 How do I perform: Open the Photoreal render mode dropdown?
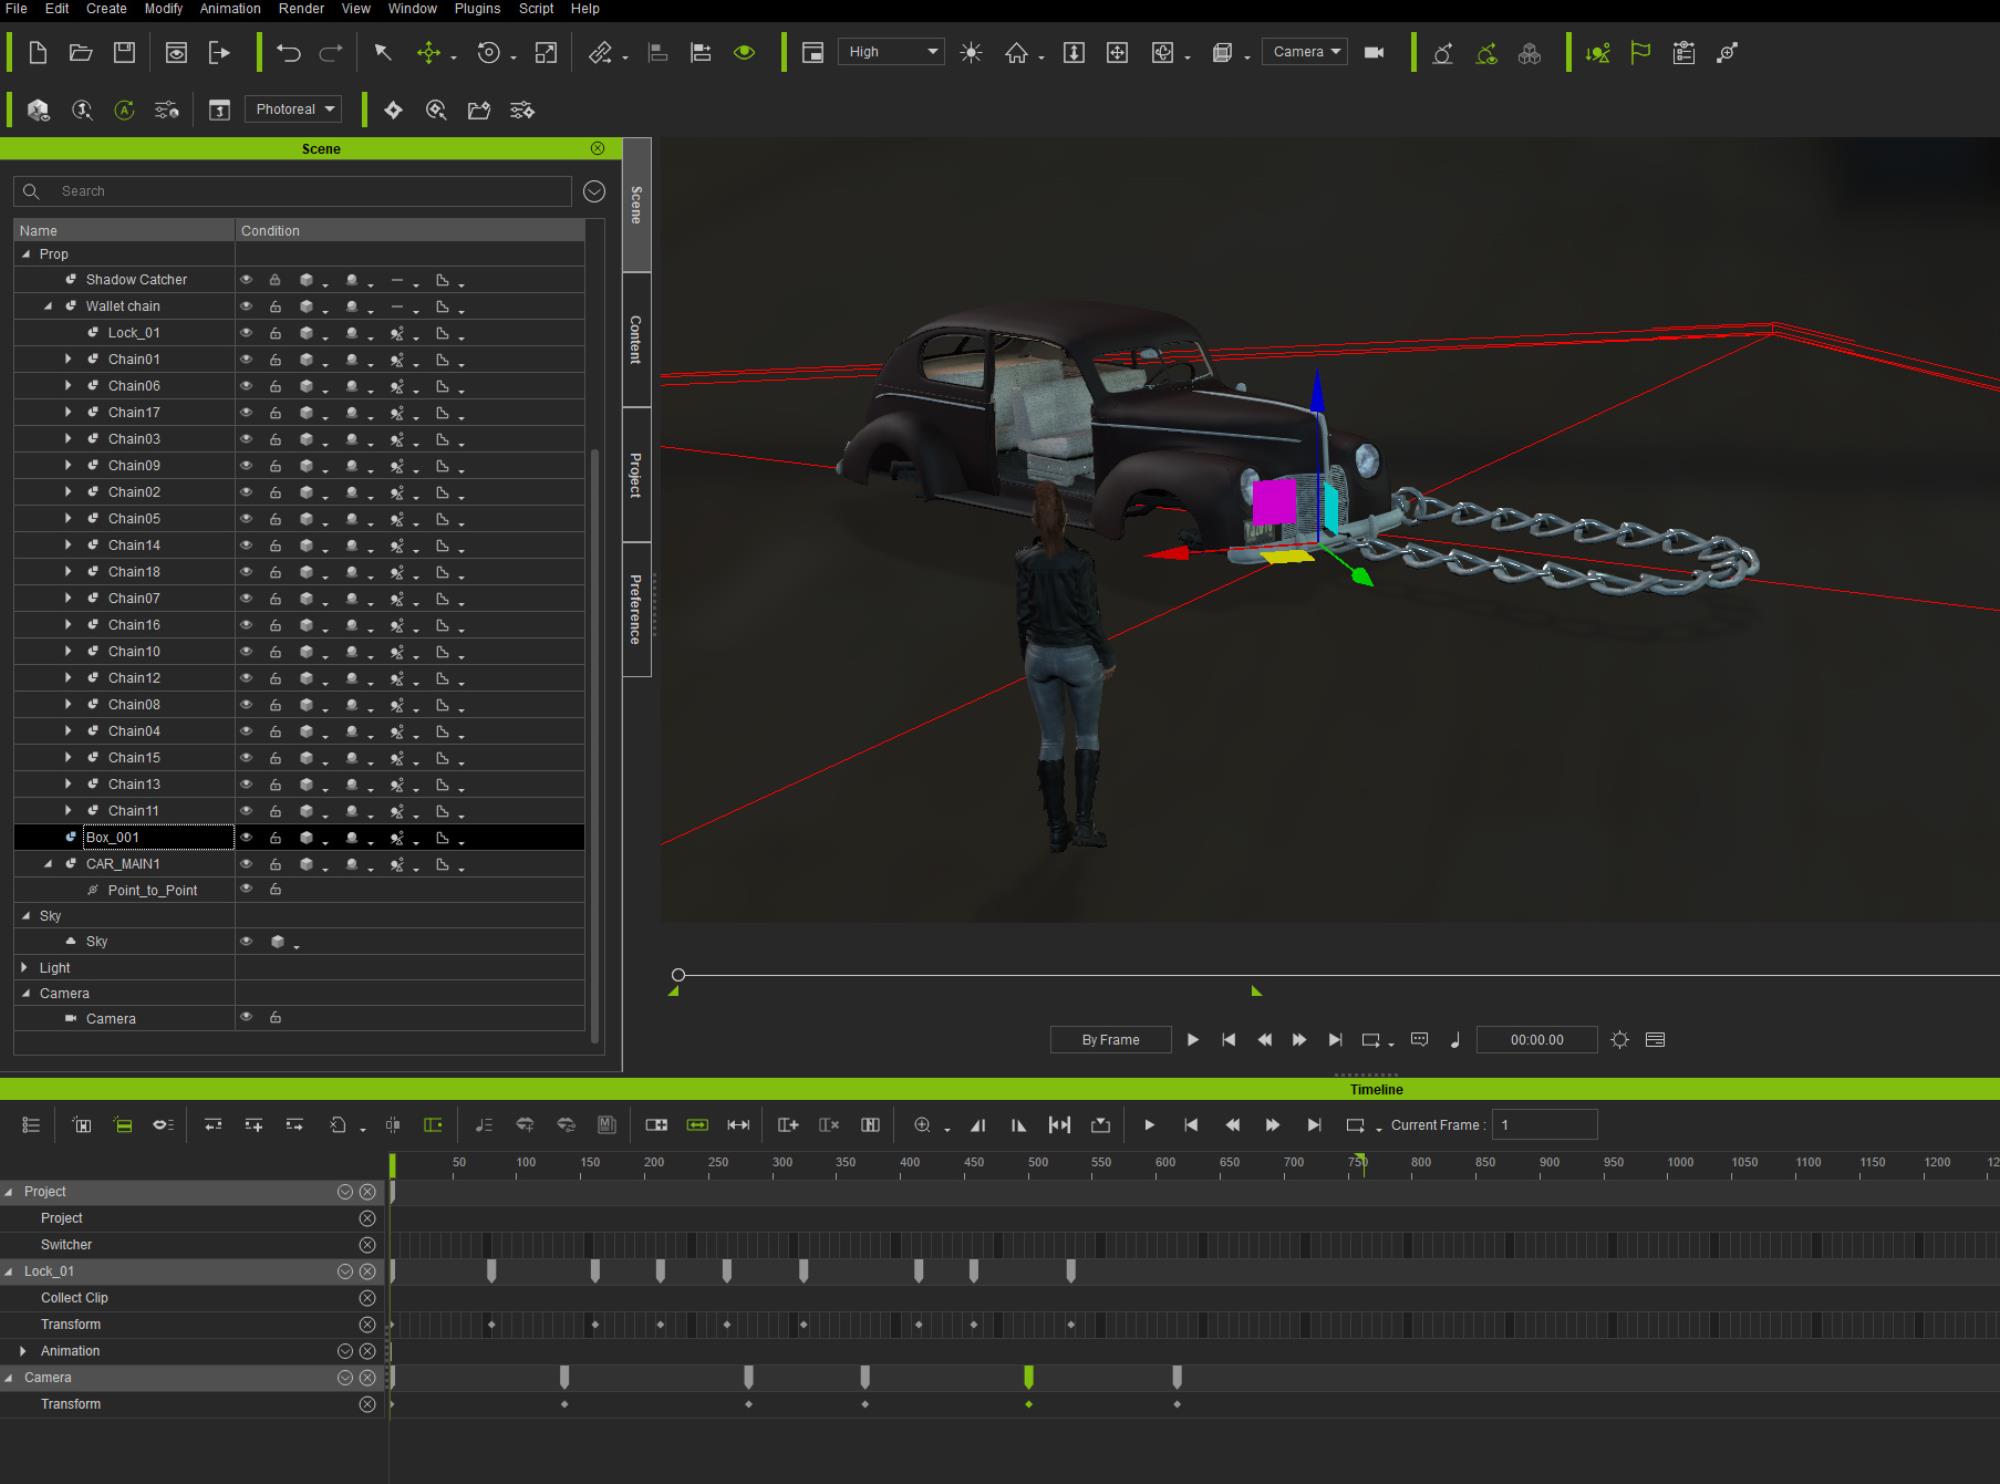pyautogui.click(x=293, y=109)
